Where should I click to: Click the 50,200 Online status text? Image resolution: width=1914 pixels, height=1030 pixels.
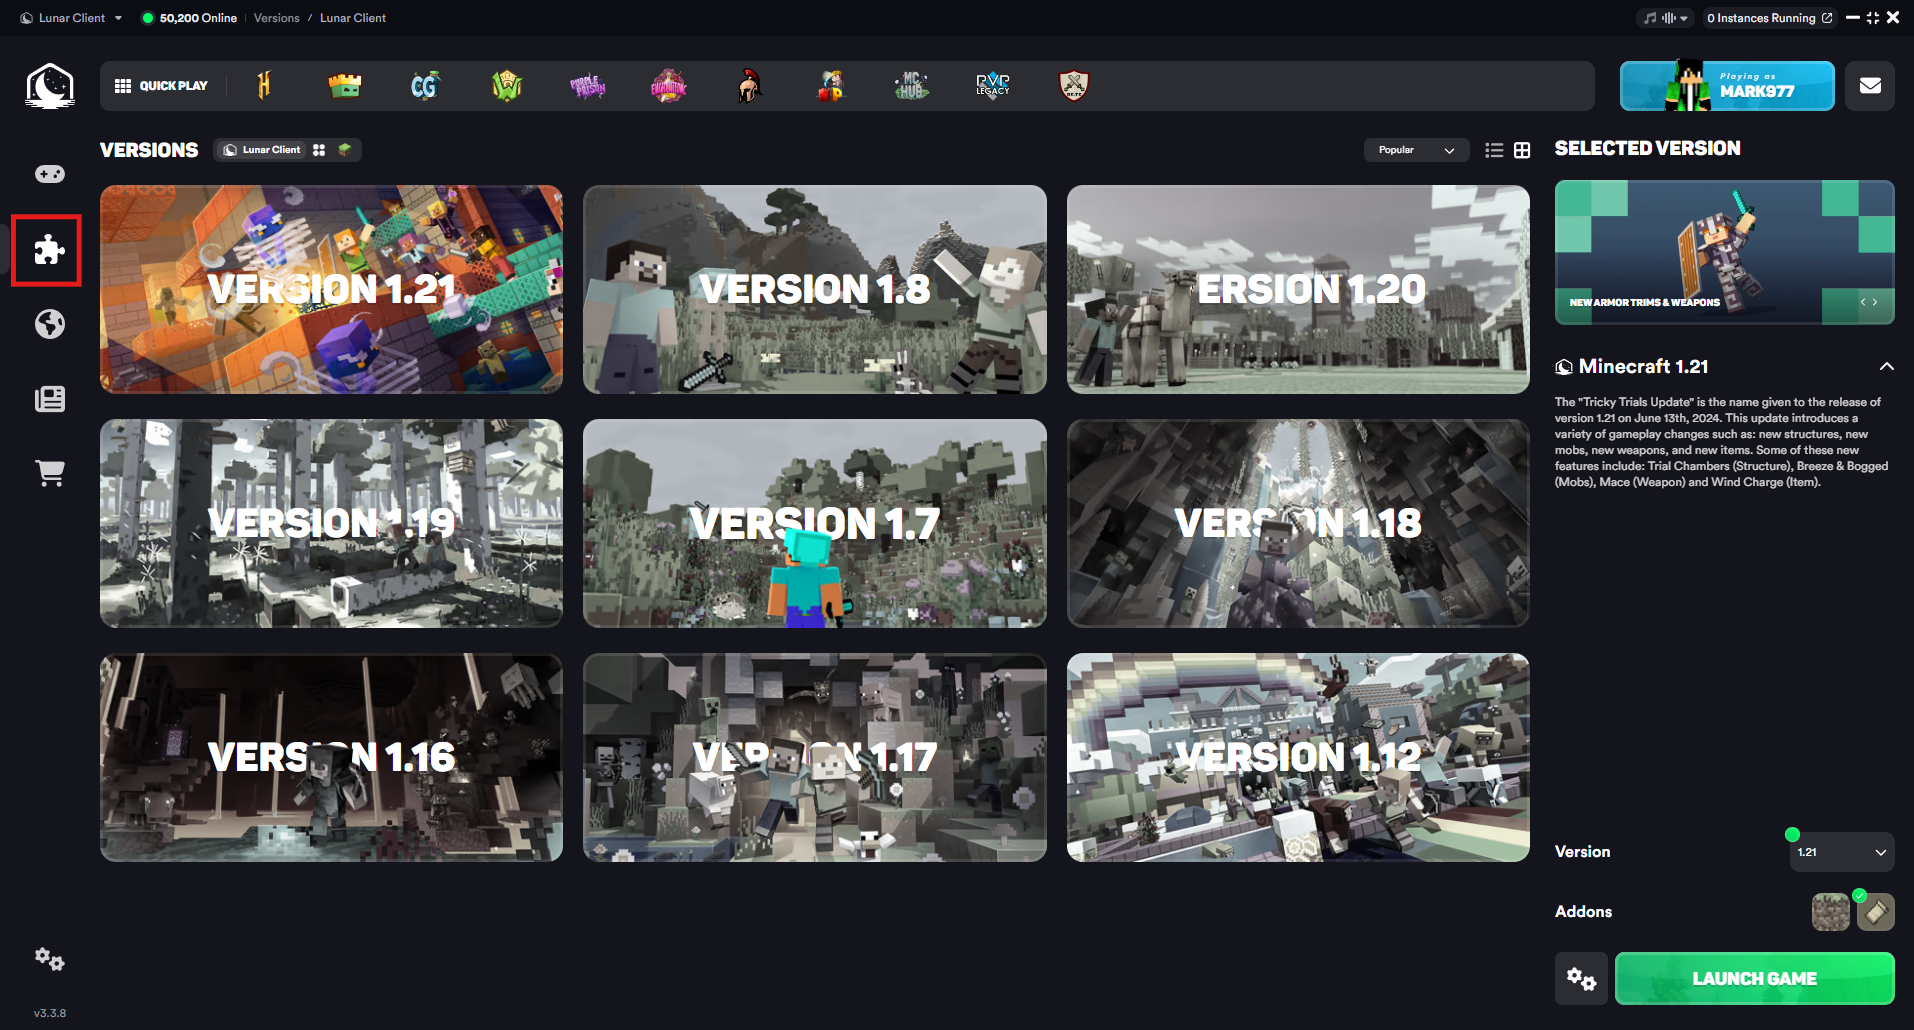pyautogui.click(x=198, y=18)
